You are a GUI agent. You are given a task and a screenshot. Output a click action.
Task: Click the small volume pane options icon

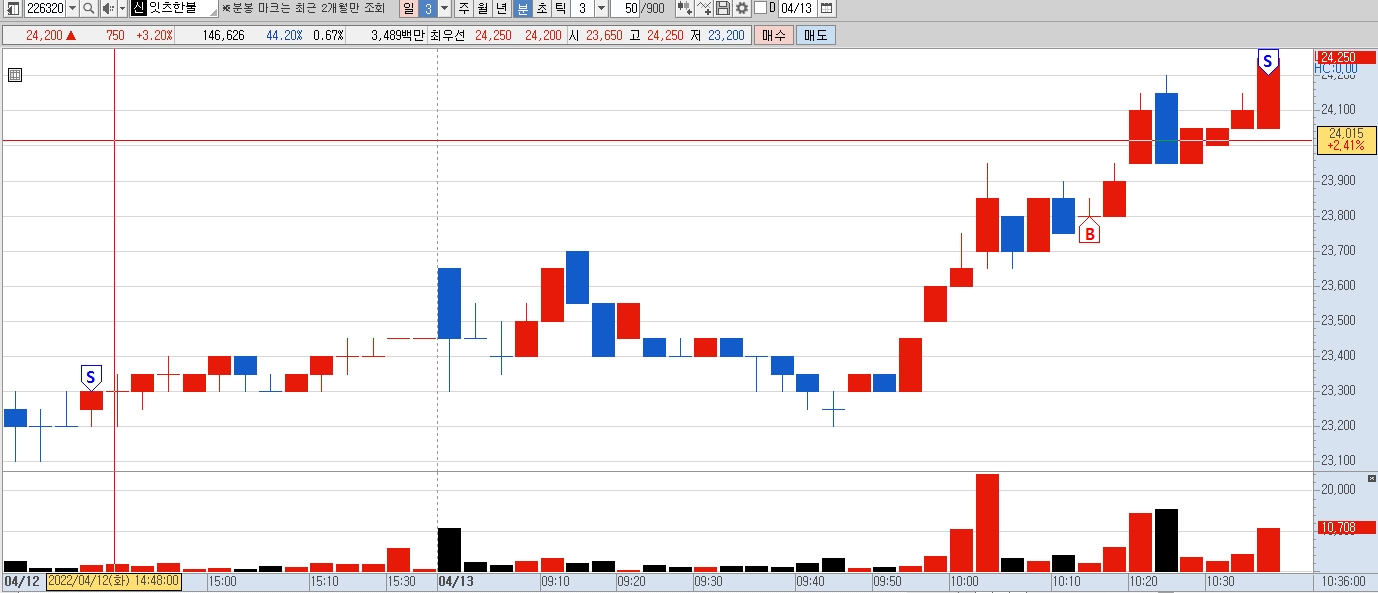(1371, 479)
